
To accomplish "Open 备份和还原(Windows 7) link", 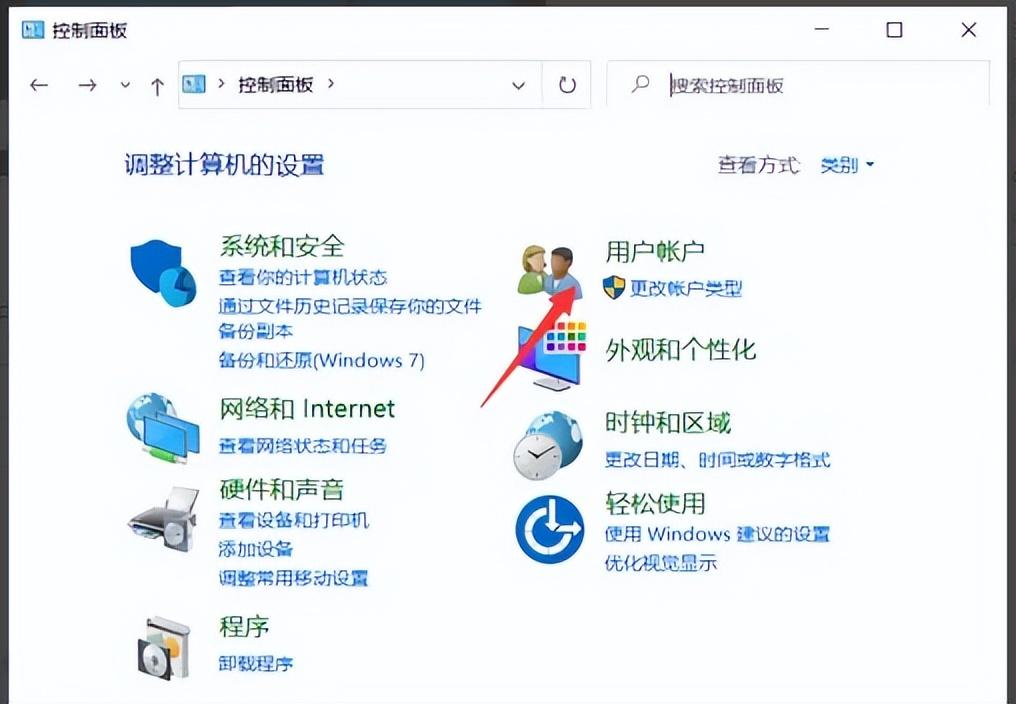I will point(321,360).
